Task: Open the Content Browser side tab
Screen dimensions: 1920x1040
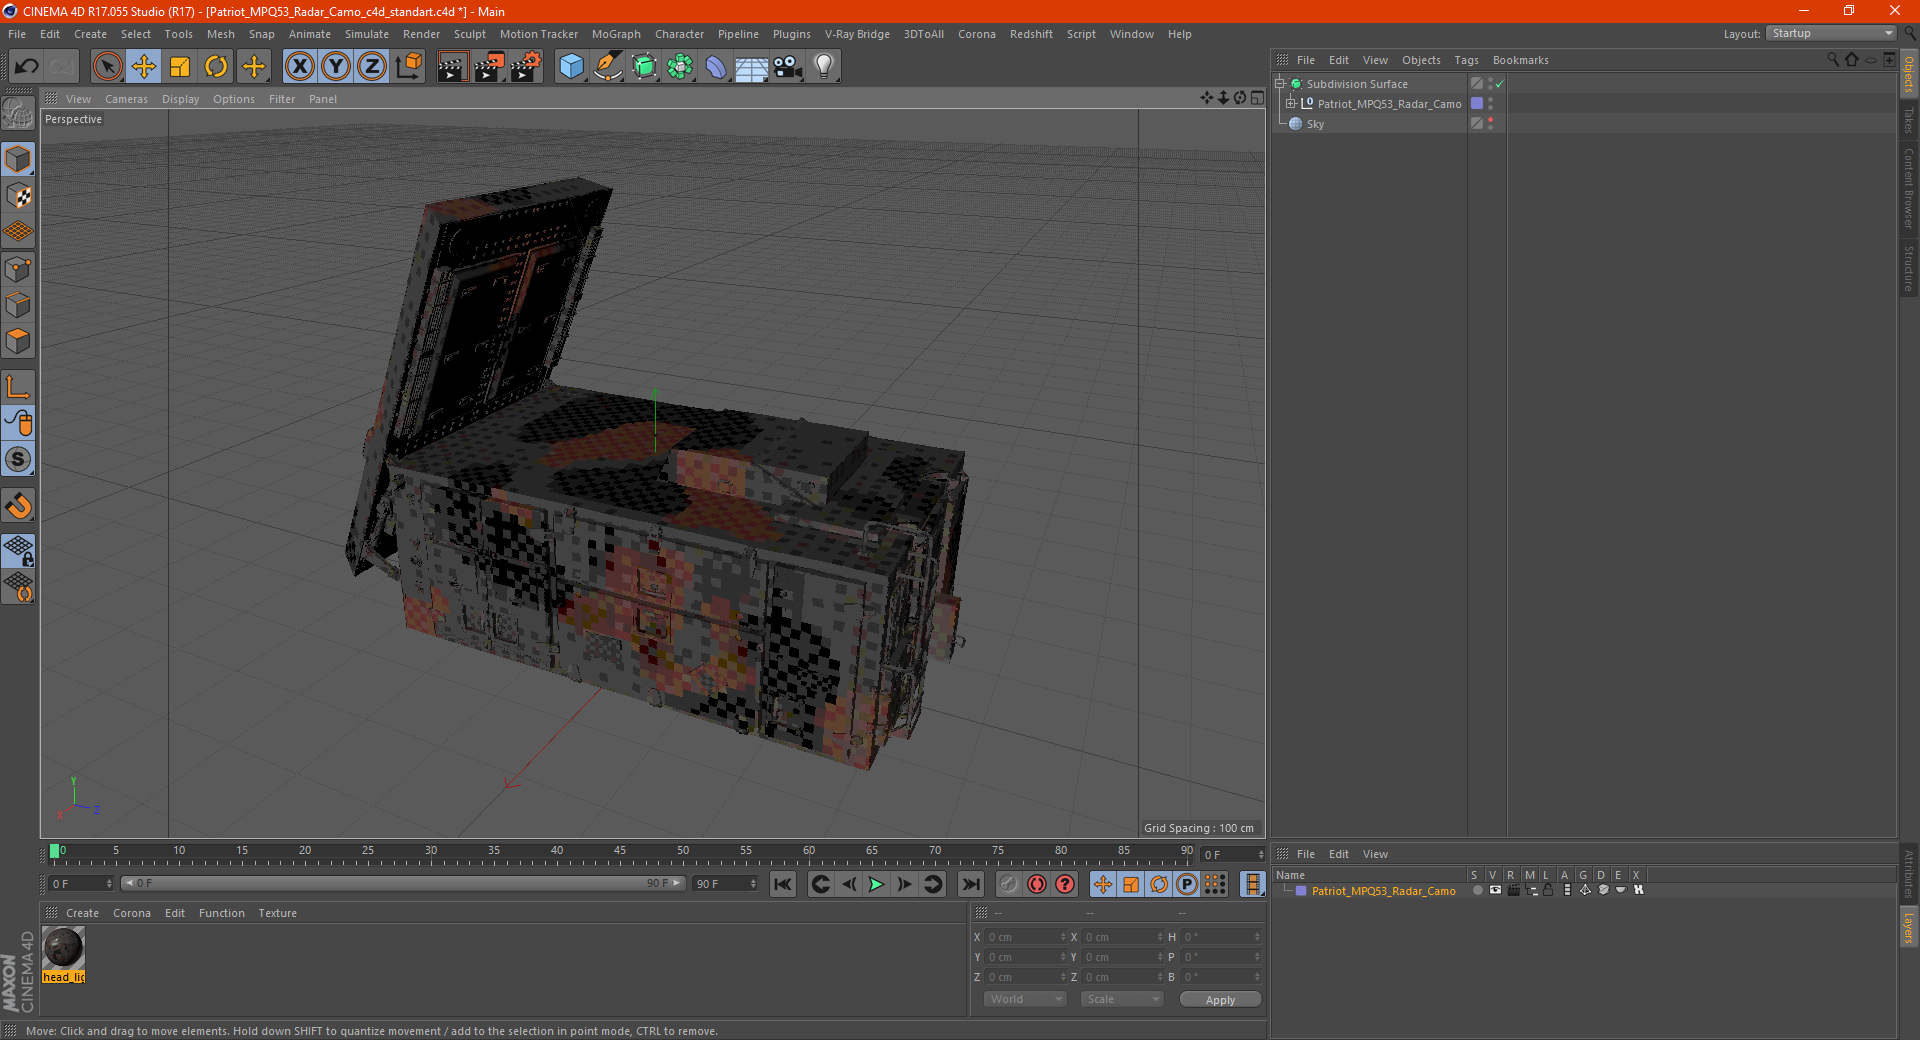Action: 1908,189
